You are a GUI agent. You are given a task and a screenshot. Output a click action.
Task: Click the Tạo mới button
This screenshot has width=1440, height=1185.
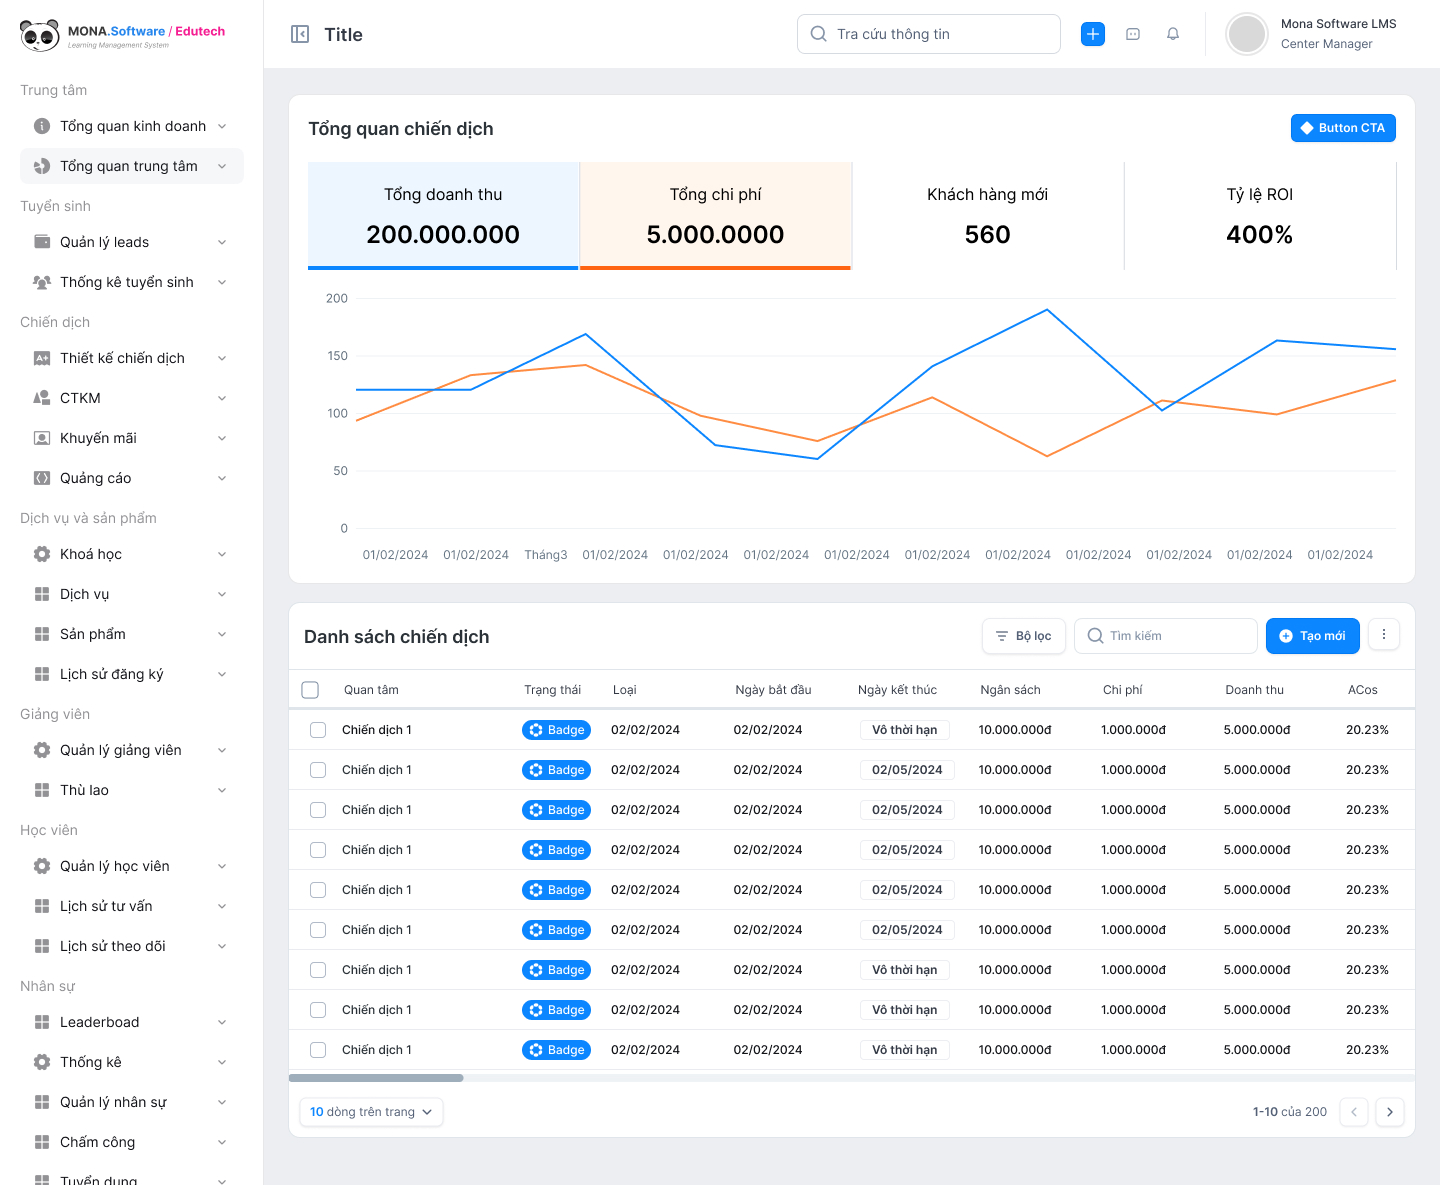tap(1312, 636)
